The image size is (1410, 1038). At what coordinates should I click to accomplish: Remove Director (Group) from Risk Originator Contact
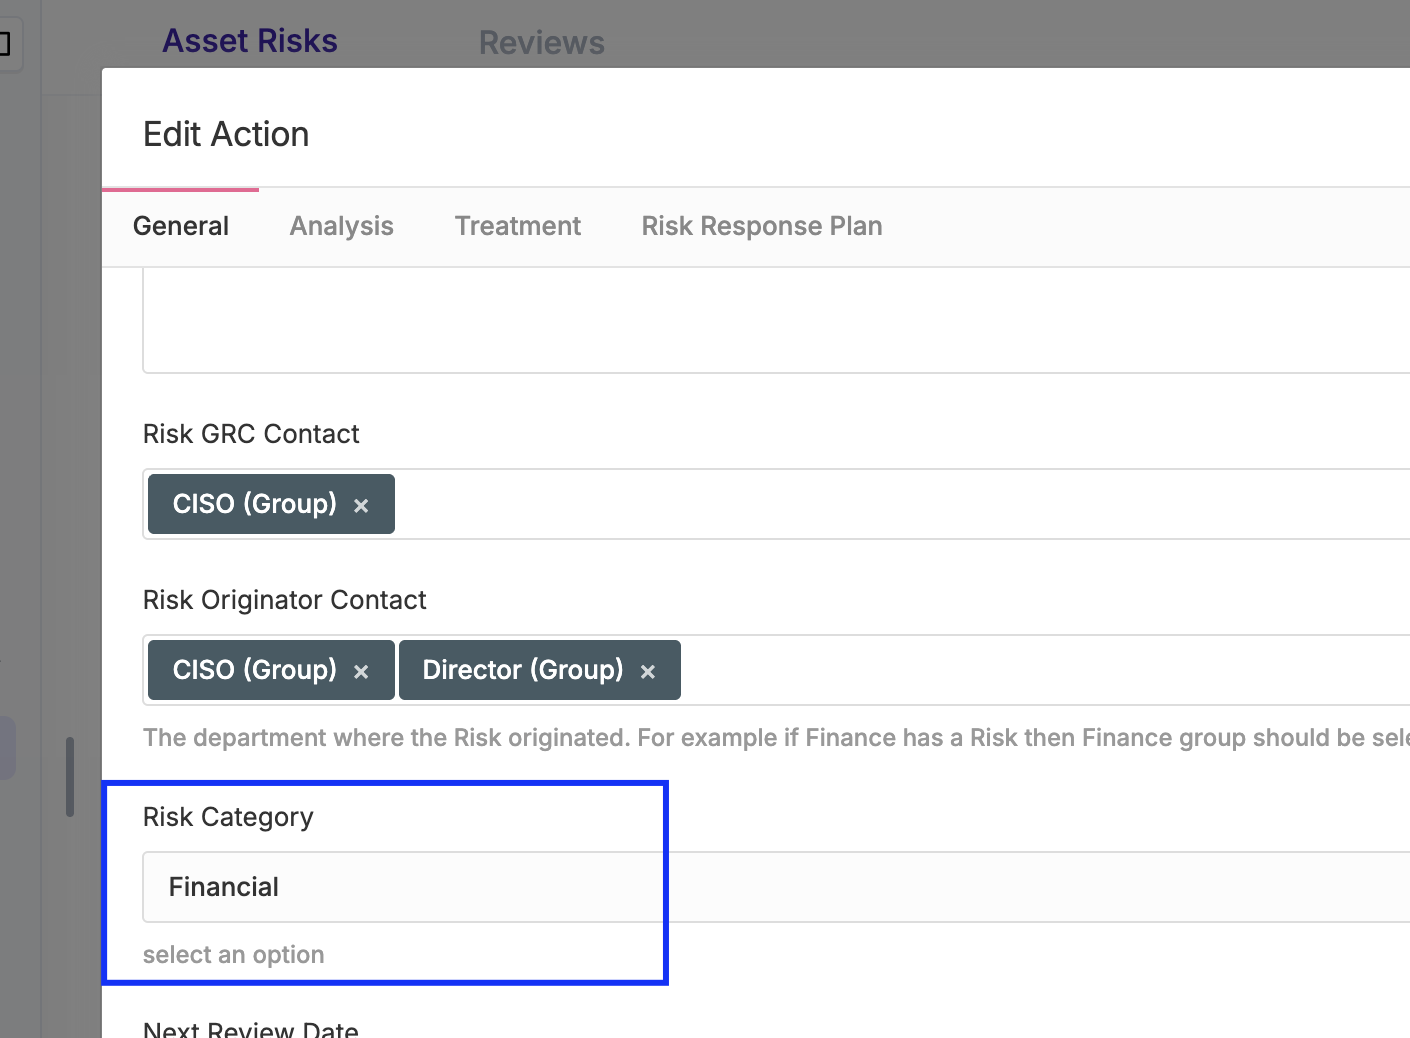(648, 672)
